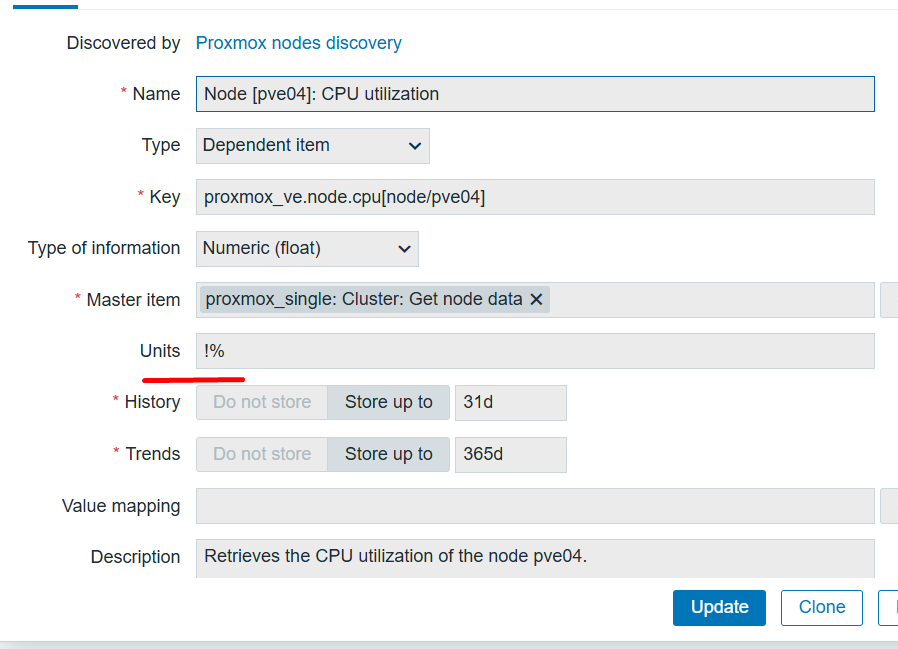The image size is (898, 649).
Task: Click the Update button
Action: (x=719, y=607)
